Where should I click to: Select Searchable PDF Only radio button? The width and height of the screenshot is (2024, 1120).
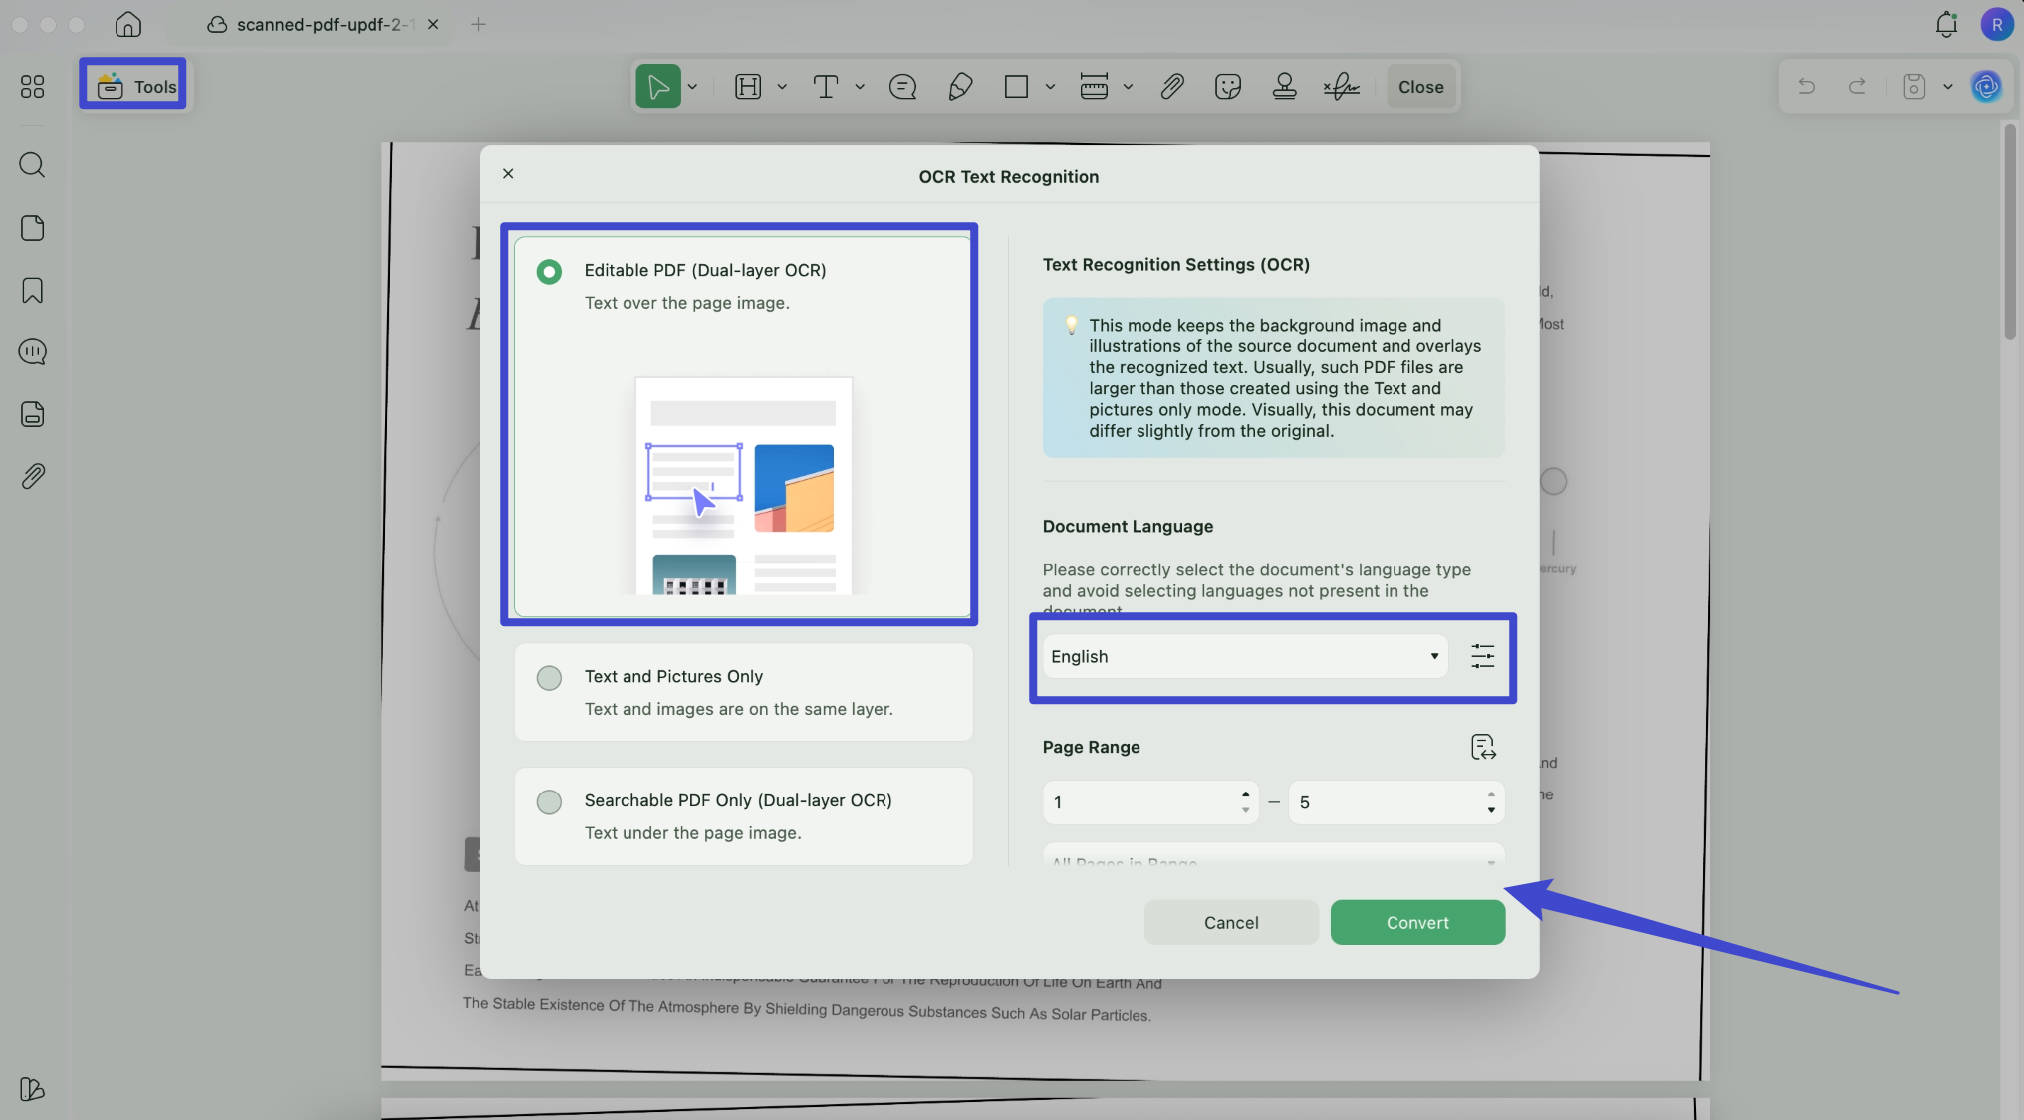coord(549,802)
